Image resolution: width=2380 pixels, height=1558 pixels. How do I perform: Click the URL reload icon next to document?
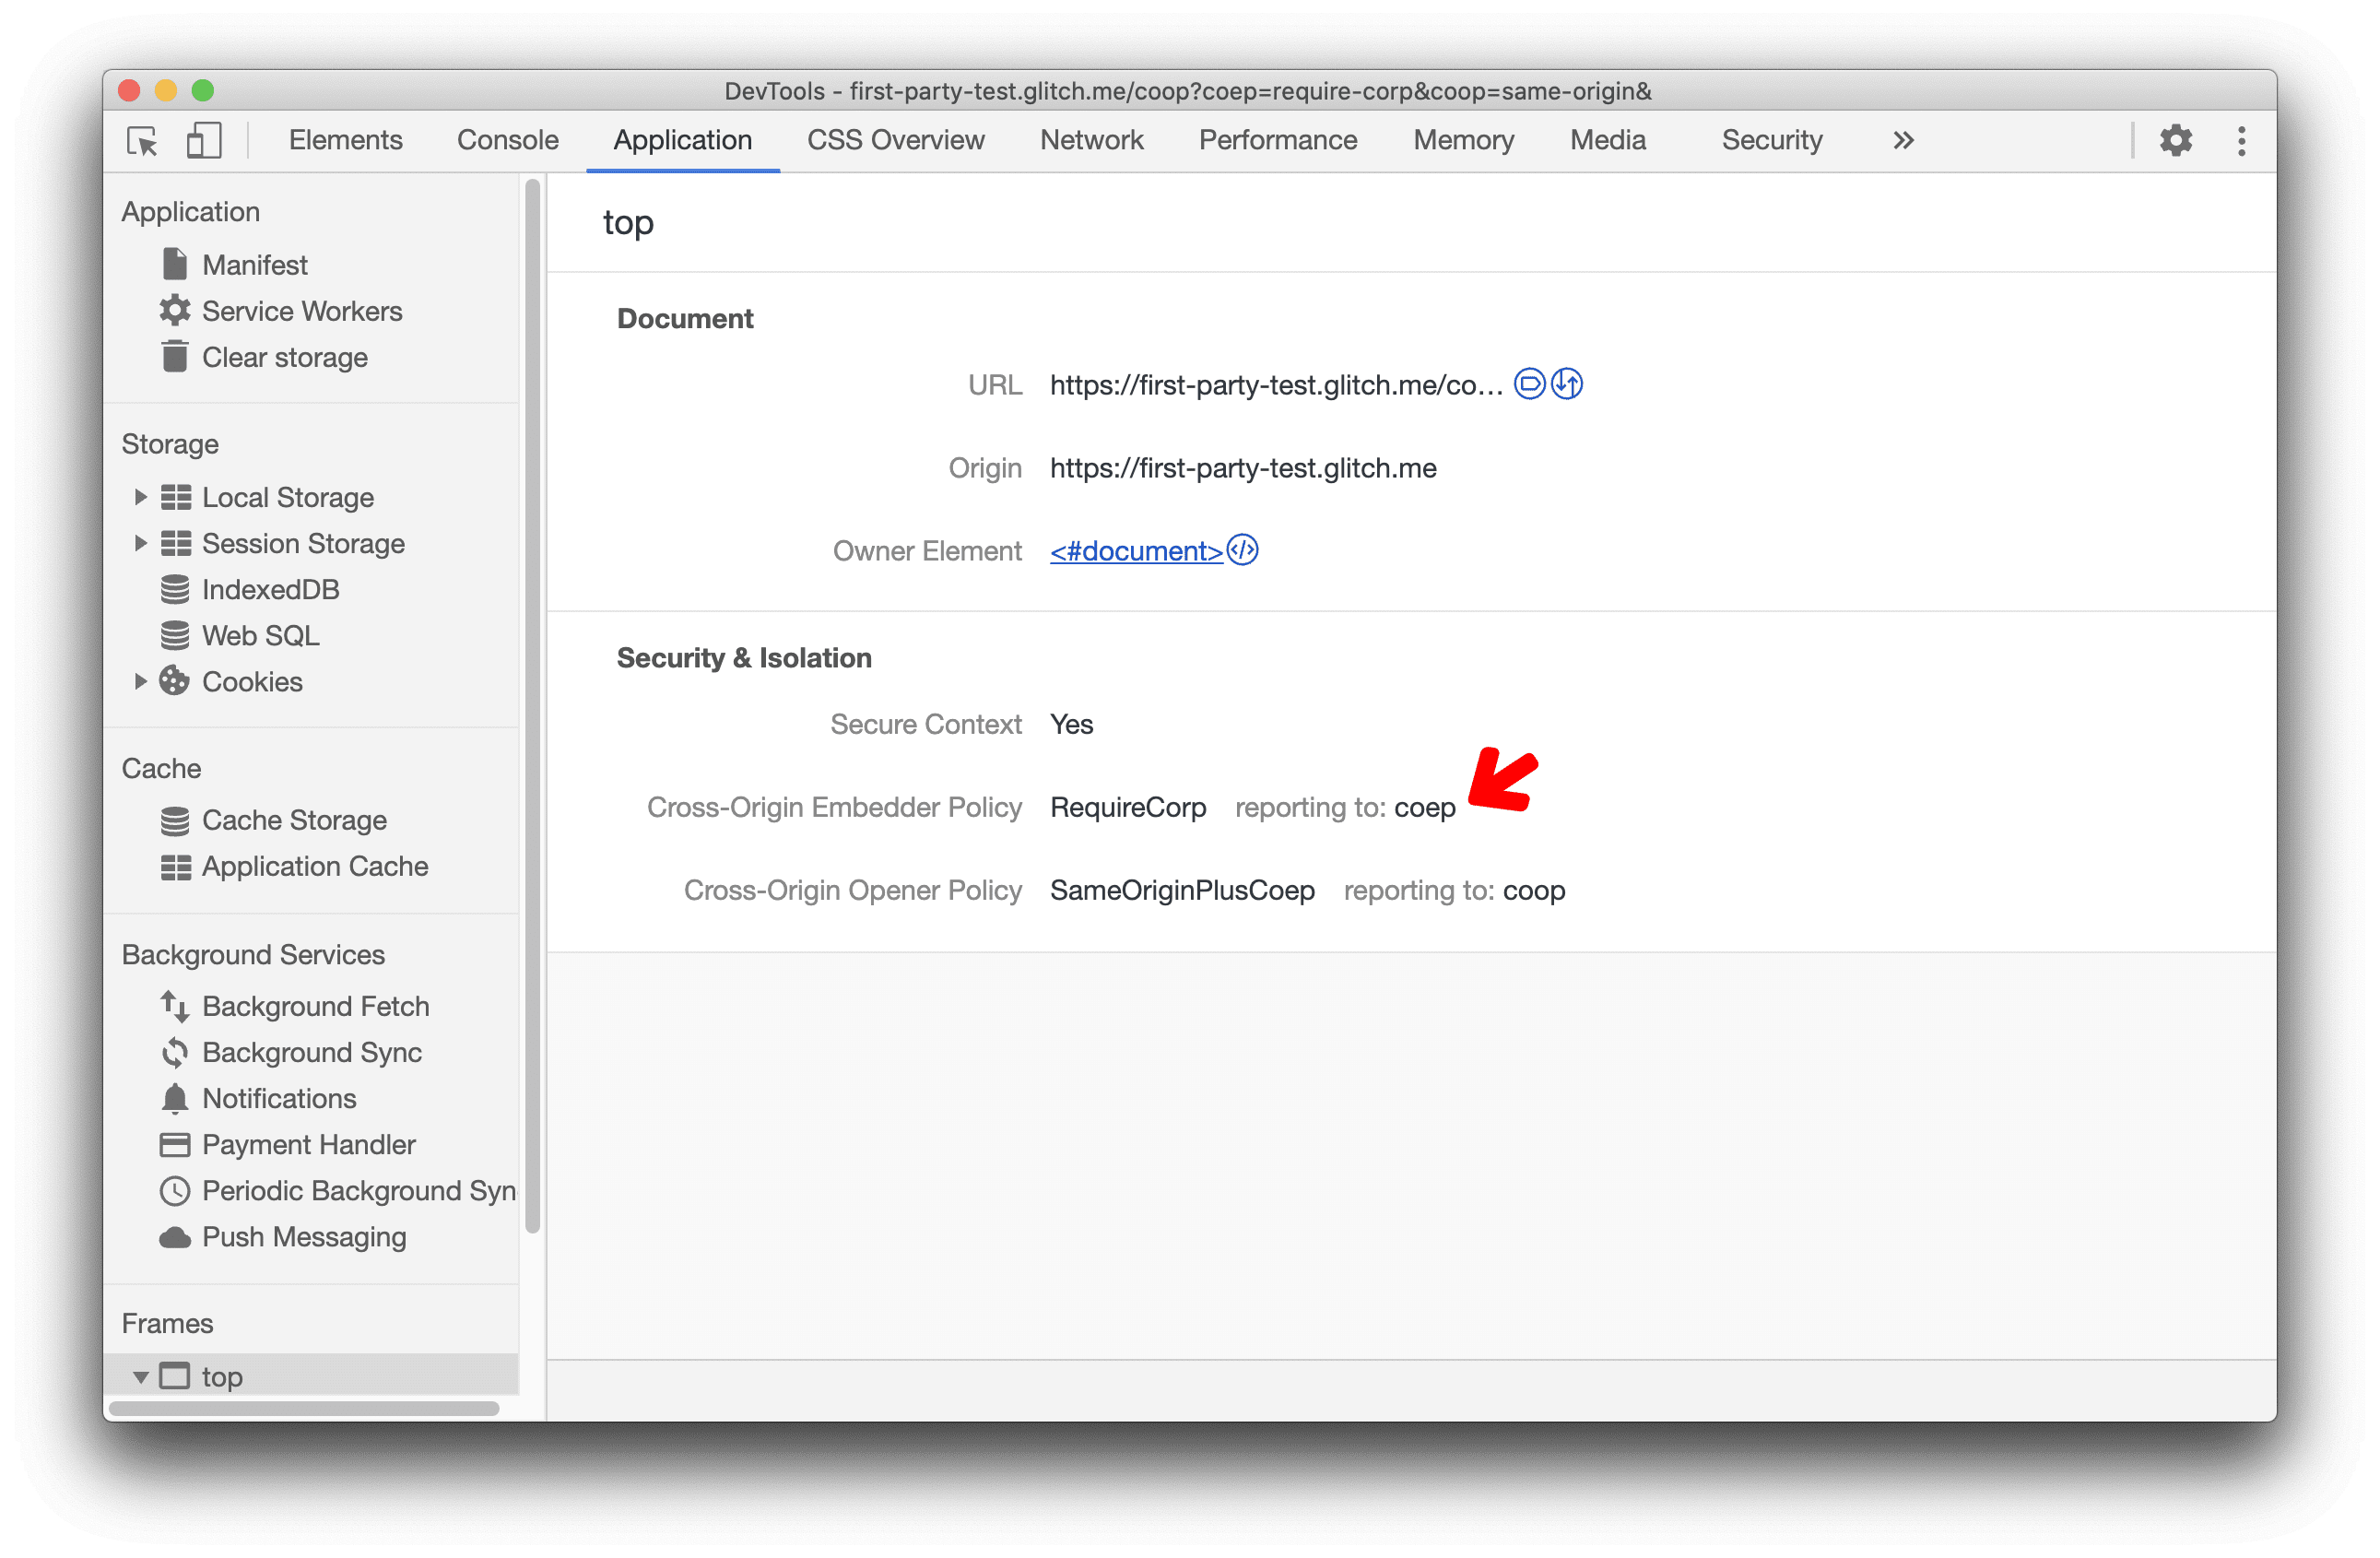pyautogui.click(x=1566, y=386)
